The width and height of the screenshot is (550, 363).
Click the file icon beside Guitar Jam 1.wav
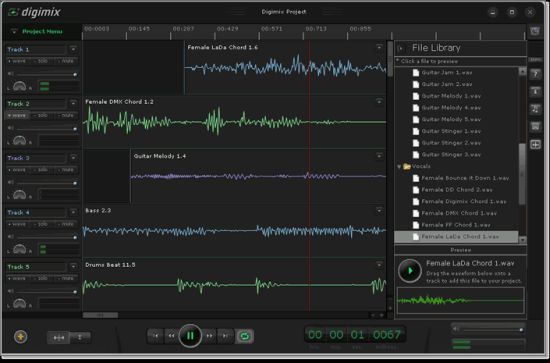click(416, 73)
